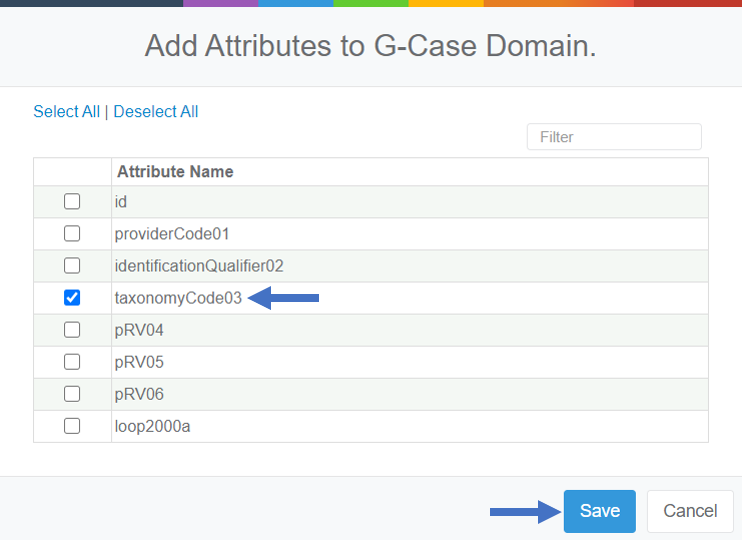
Task: Tick the providerCode01 checkbox
Action: [72, 234]
